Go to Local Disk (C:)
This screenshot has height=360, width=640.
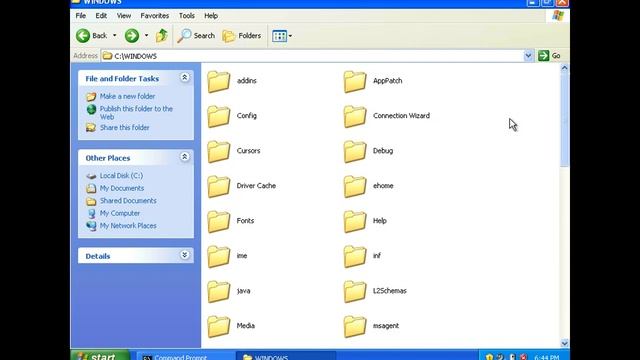click(121, 176)
